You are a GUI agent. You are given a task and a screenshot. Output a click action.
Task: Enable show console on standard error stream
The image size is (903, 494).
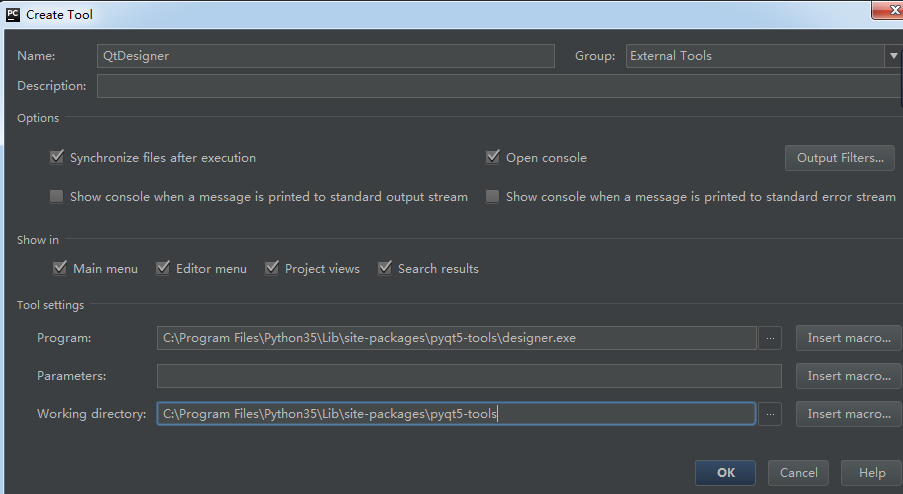492,197
